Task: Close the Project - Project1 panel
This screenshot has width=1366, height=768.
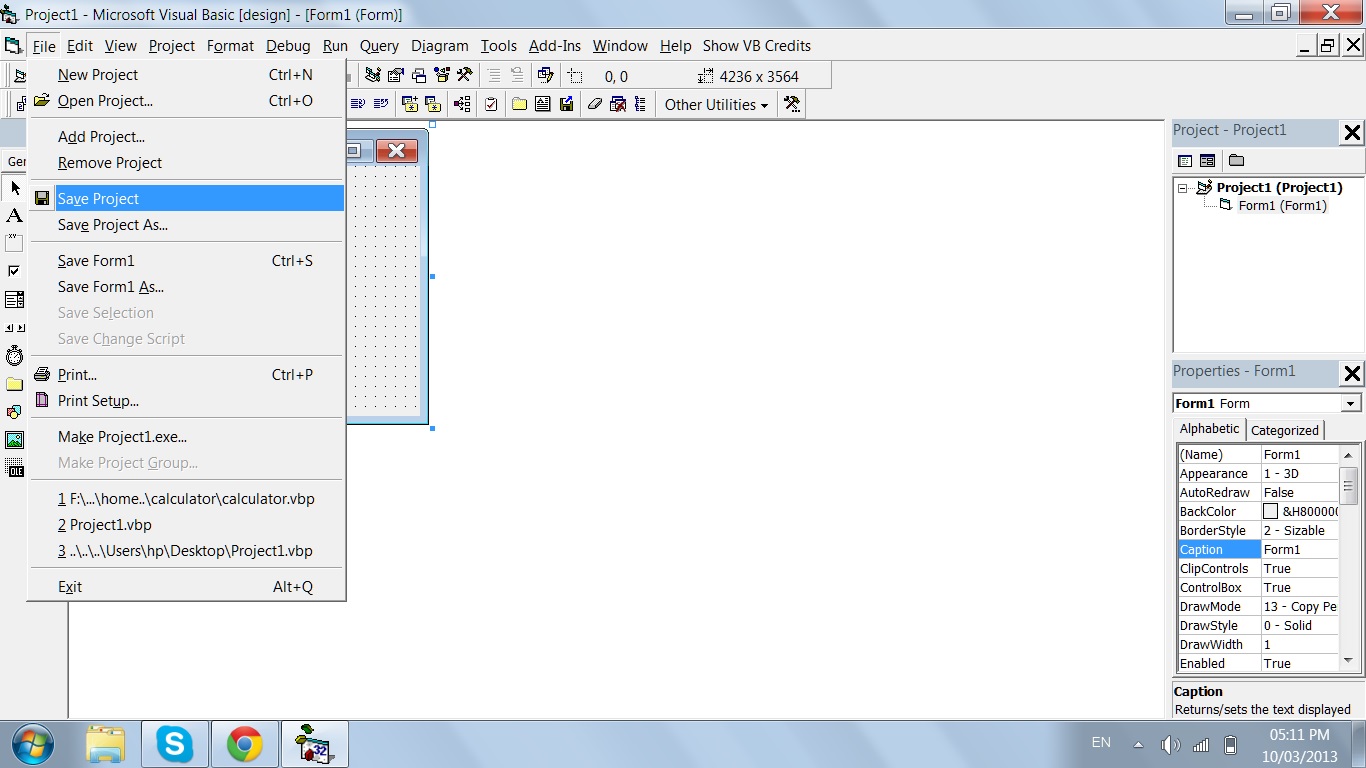Action: [x=1352, y=132]
